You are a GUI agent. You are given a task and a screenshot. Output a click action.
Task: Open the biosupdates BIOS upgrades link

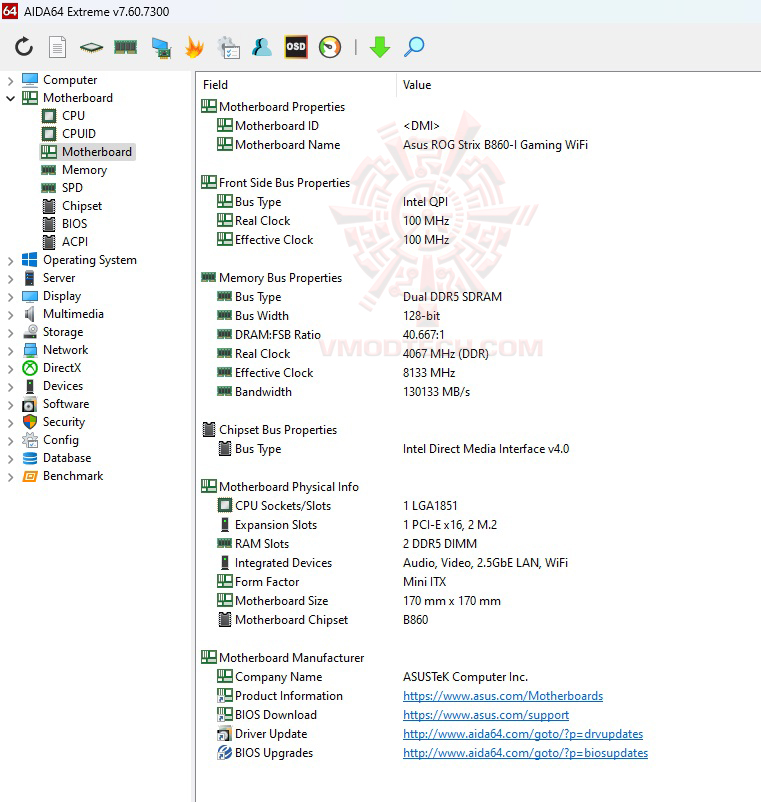point(525,753)
